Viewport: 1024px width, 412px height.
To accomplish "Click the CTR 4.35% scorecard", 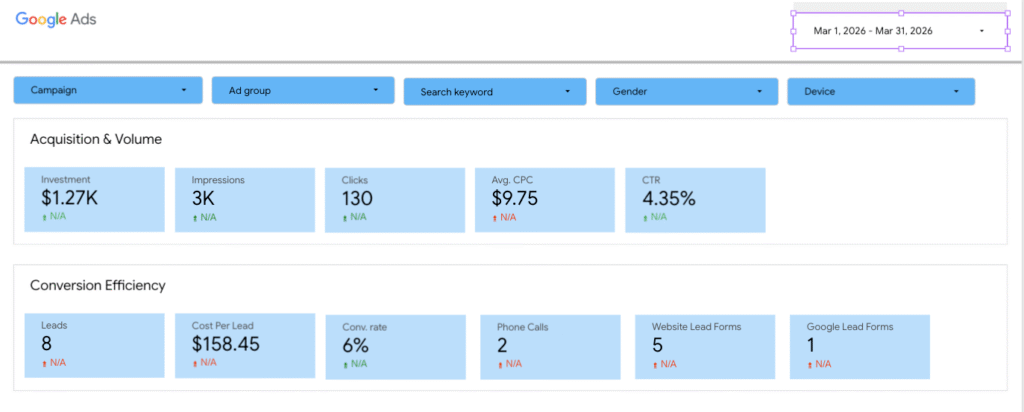I will [x=695, y=200].
